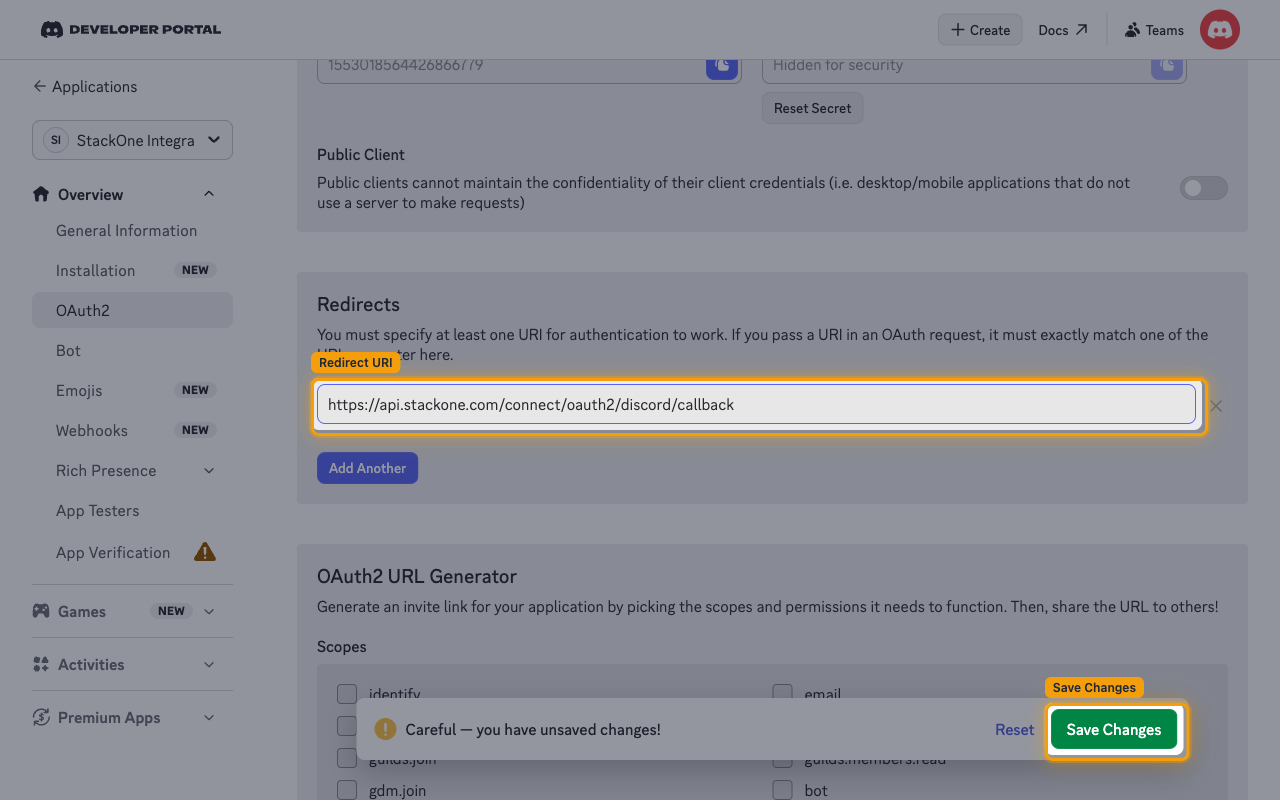Image resolution: width=1280 pixels, height=800 pixels.
Task: Click NEW badge beside Webhooks
Action: click(195, 430)
